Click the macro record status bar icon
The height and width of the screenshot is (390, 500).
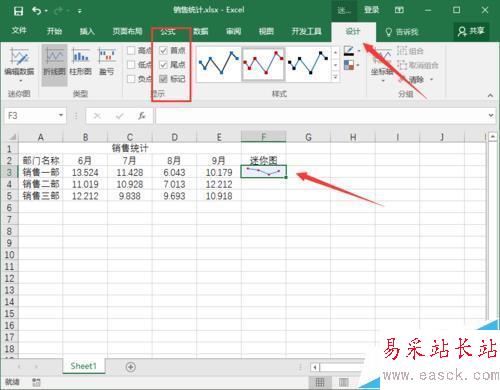point(36,382)
